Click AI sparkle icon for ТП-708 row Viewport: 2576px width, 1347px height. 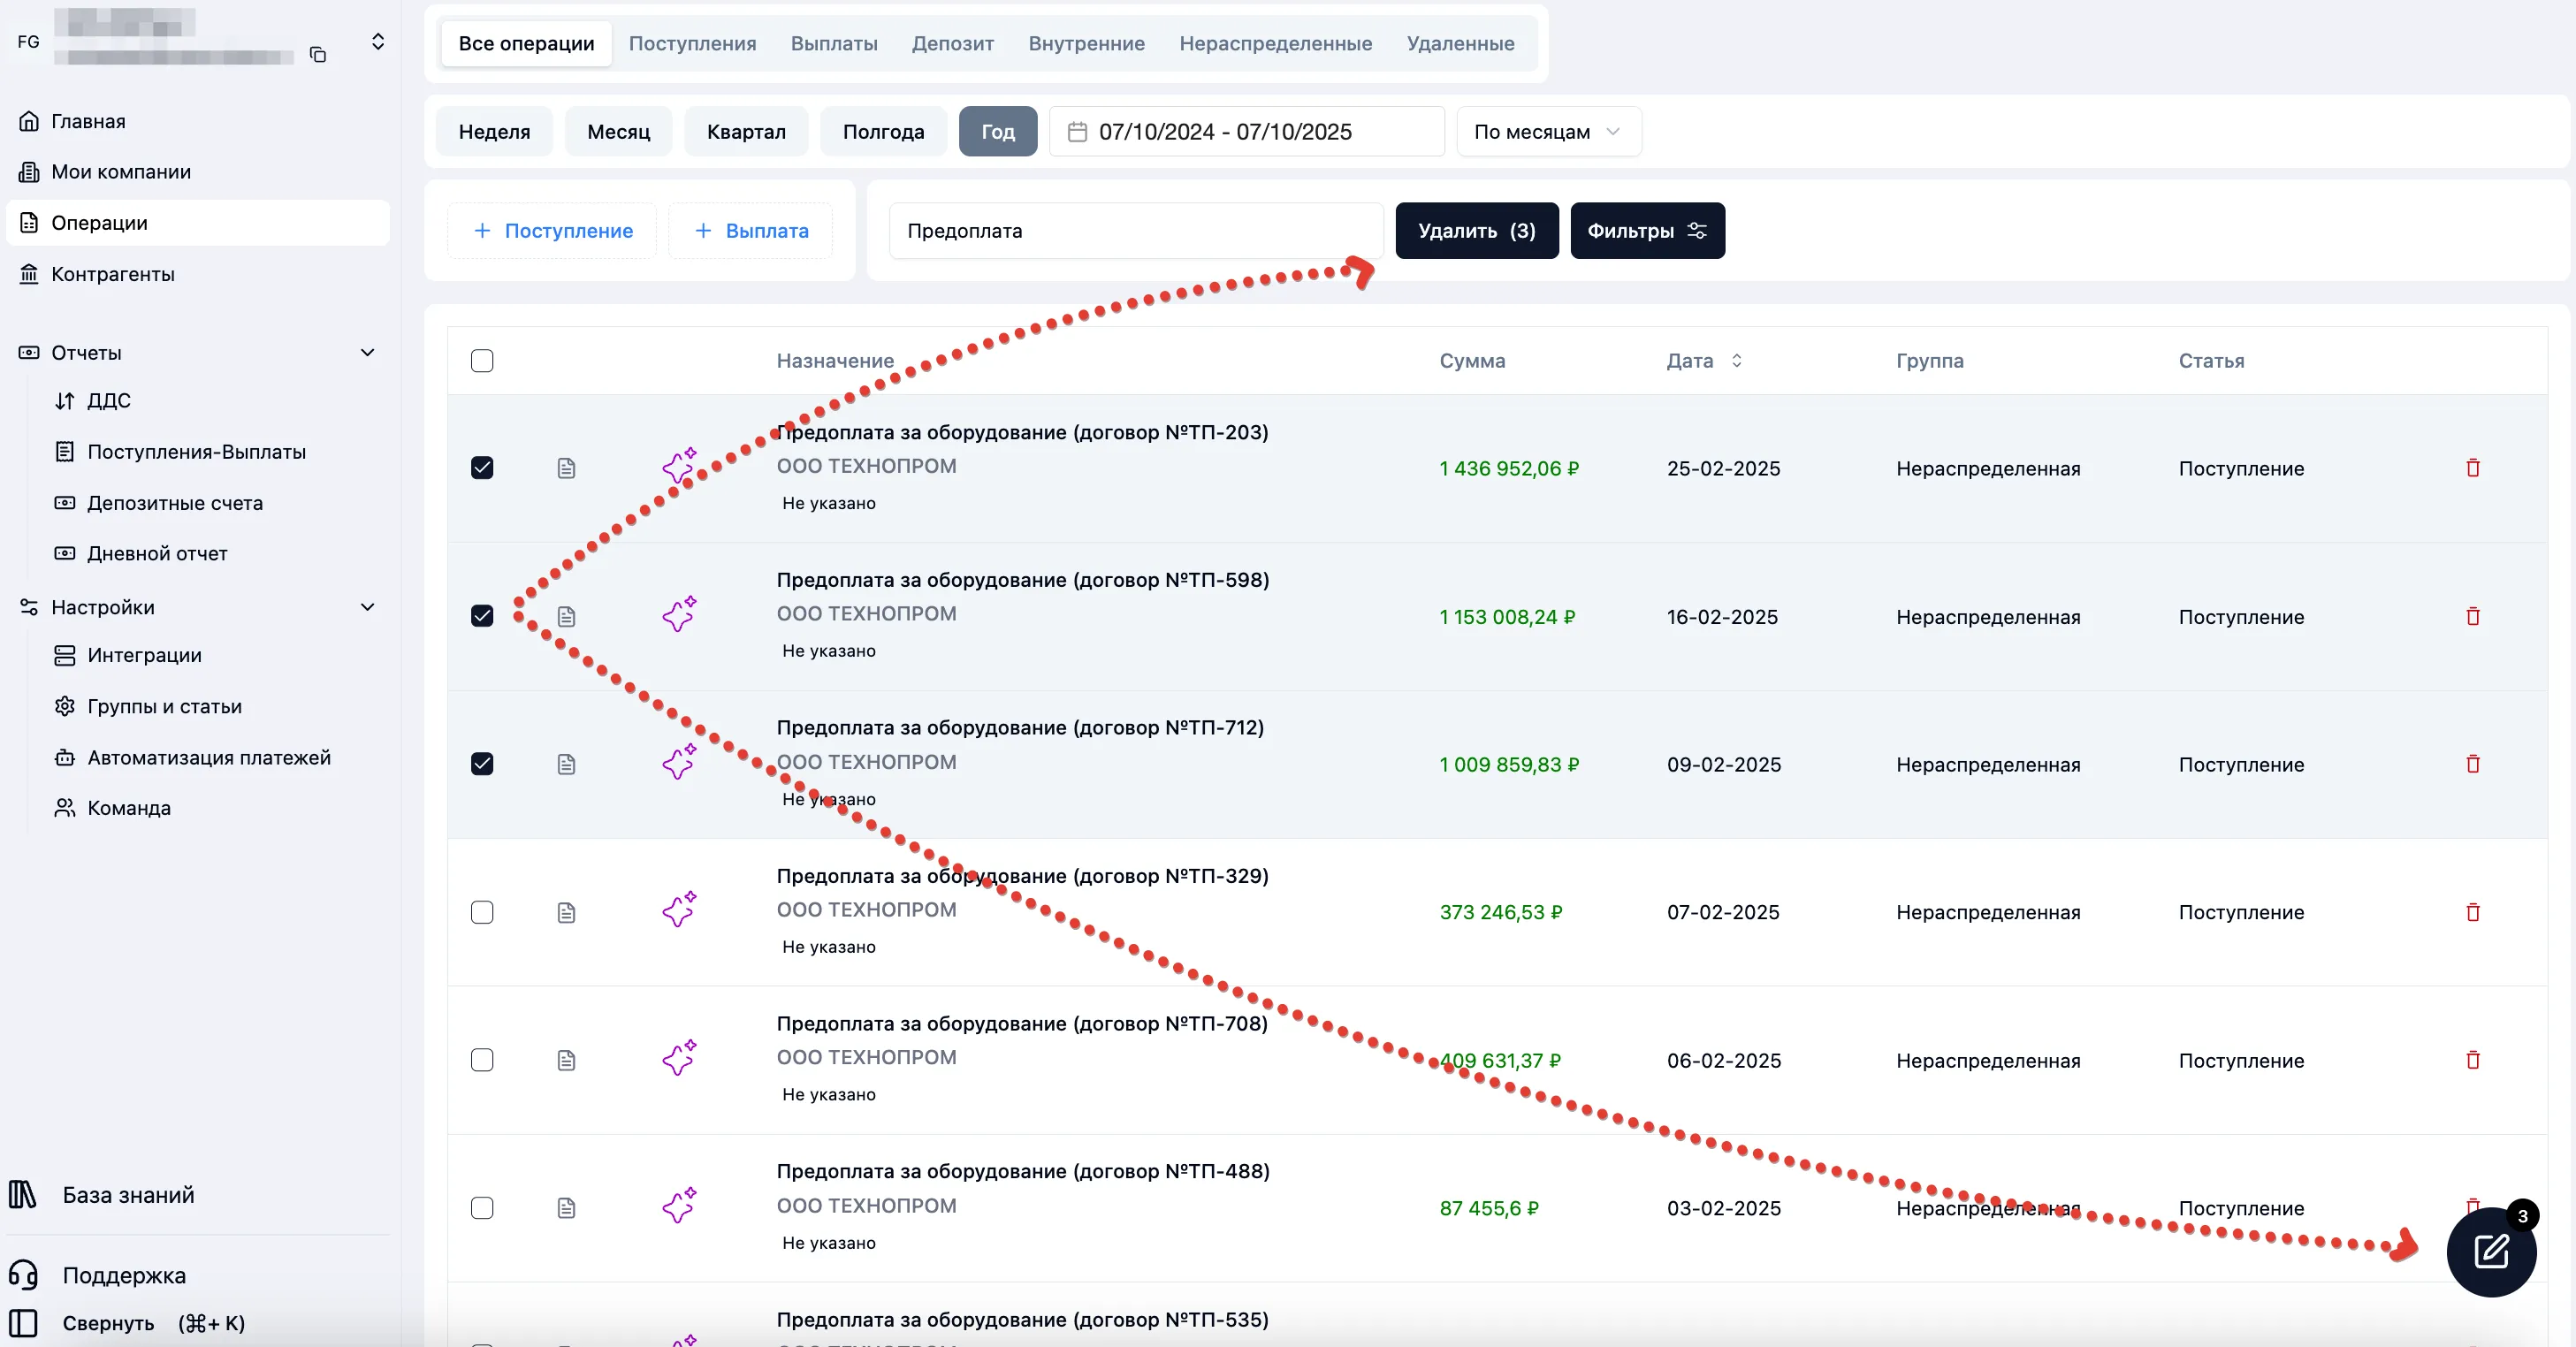coord(679,1058)
